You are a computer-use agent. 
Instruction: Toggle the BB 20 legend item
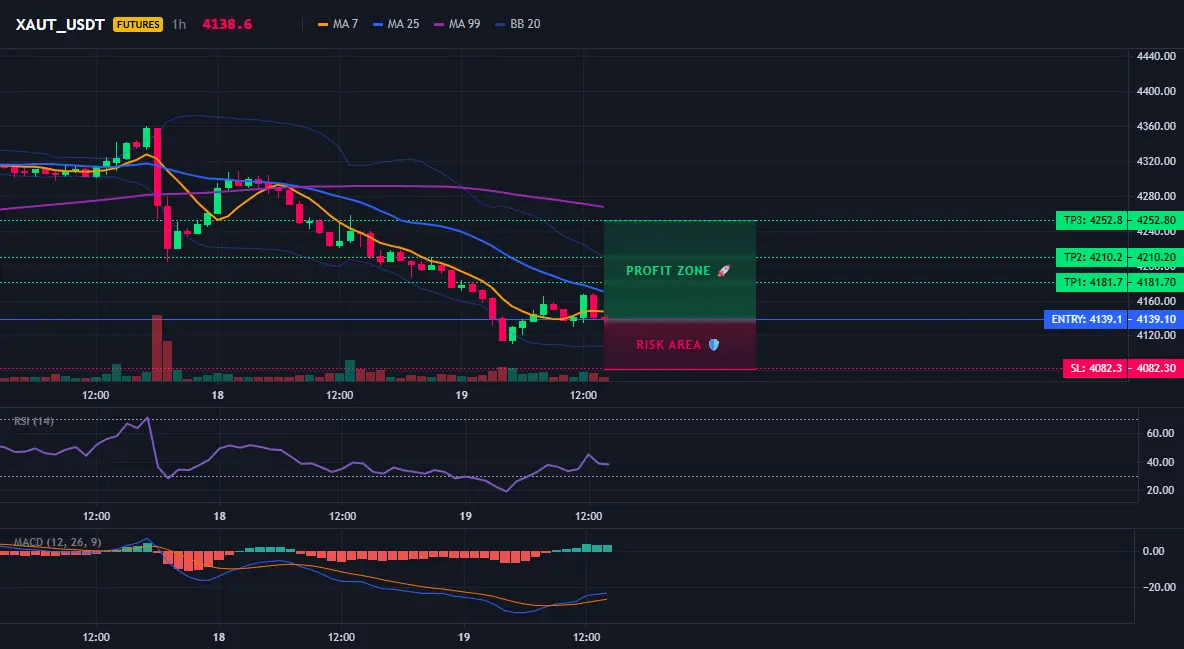[518, 24]
